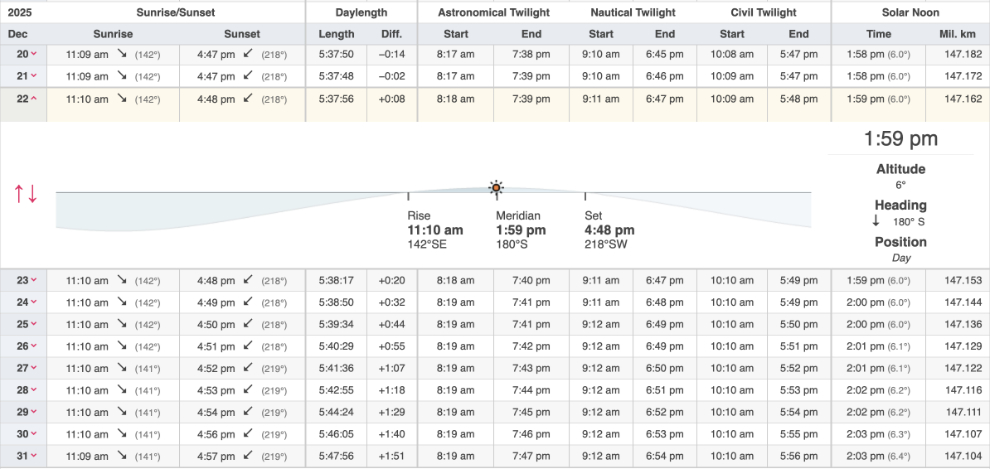The height and width of the screenshot is (469, 990).
Task: Click the sun icon on the daylight graph
Action: coord(496,187)
